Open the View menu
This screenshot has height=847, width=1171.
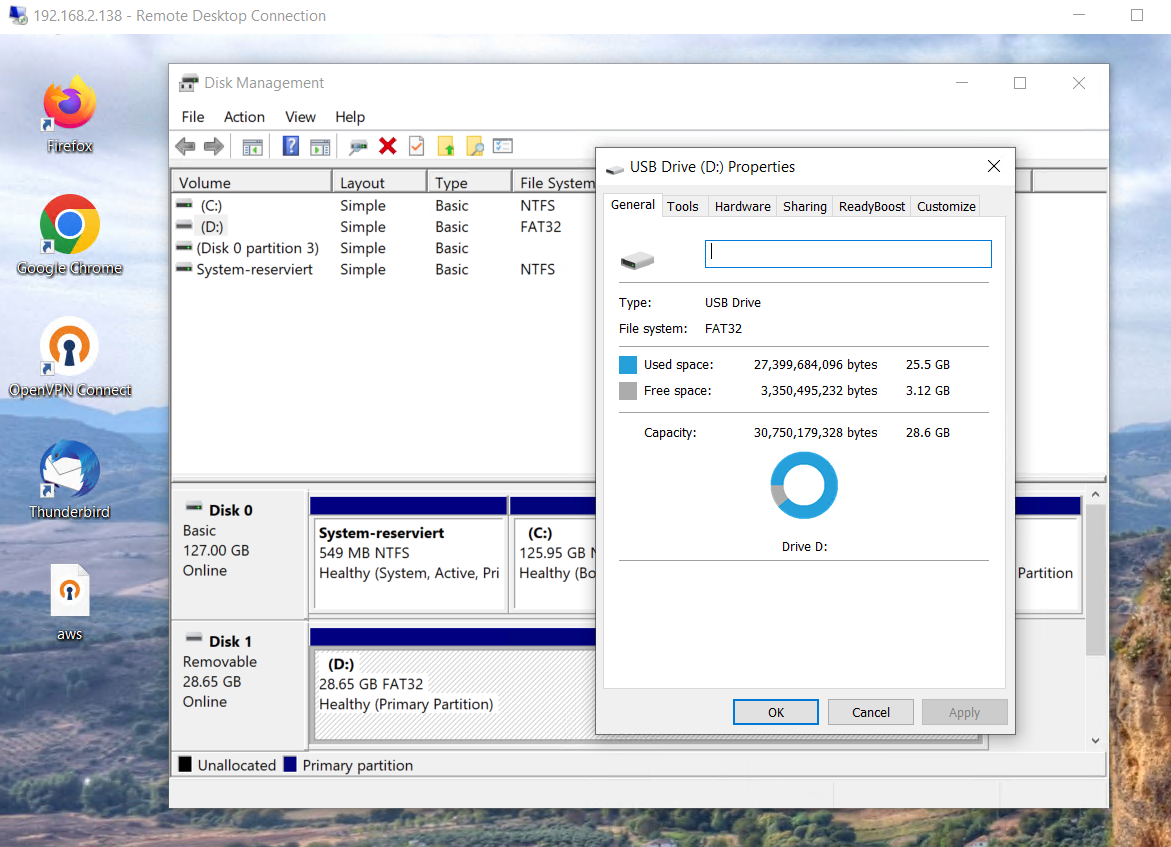click(300, 117)
